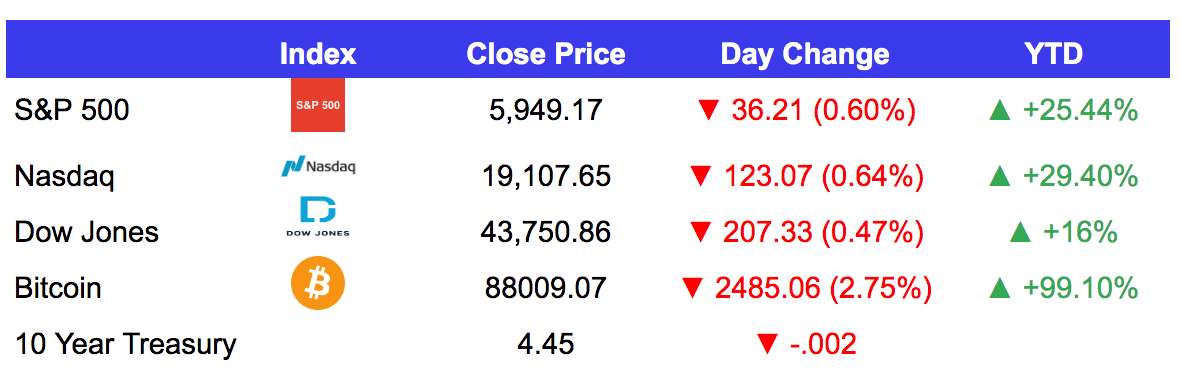This screenshot has width=1180, height=382.
Task: Select the Index column header
Action: click(x=318, y=54)
